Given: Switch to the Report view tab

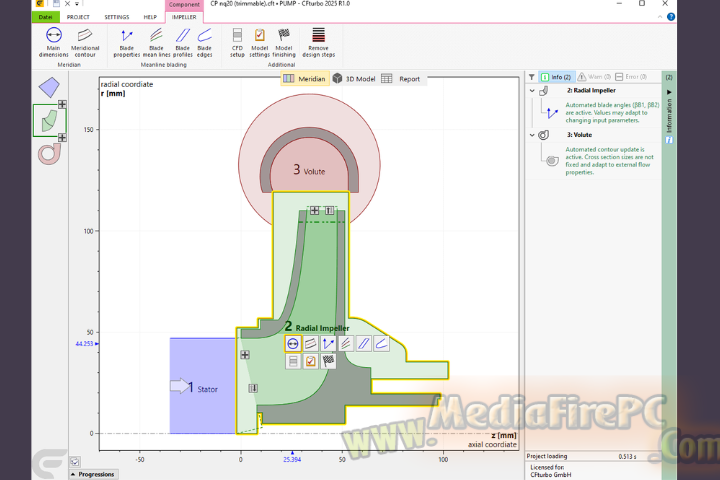Looking at the screenshot, I should click(x=401, y=79).
